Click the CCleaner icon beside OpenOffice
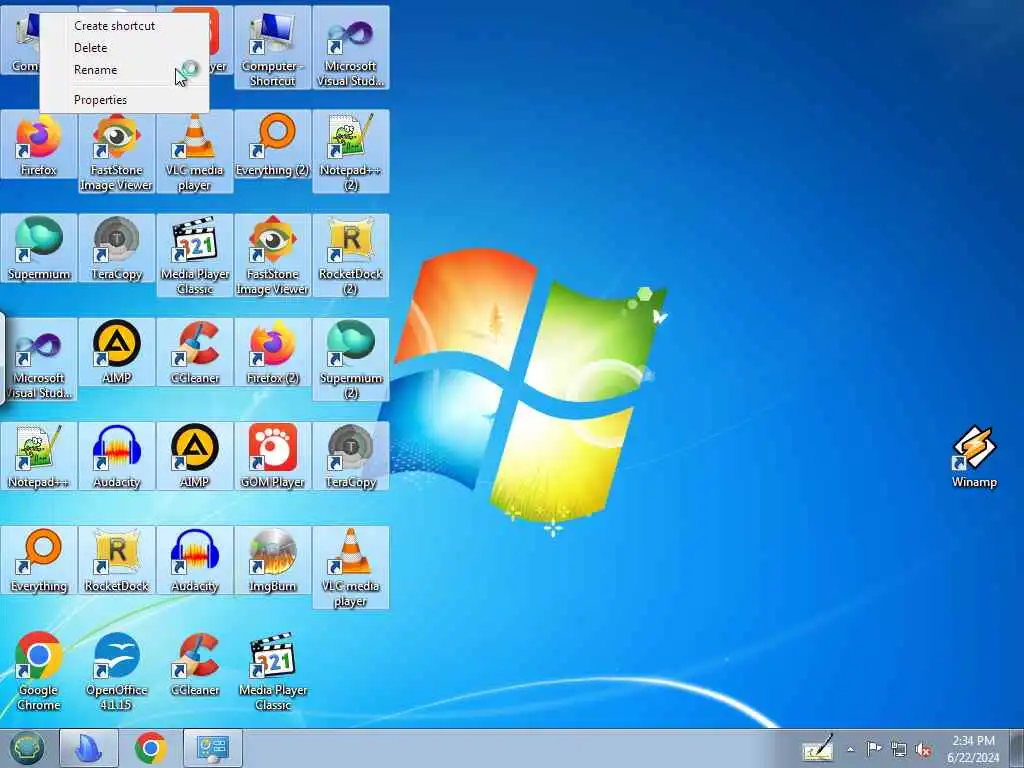 click(195, 664)
